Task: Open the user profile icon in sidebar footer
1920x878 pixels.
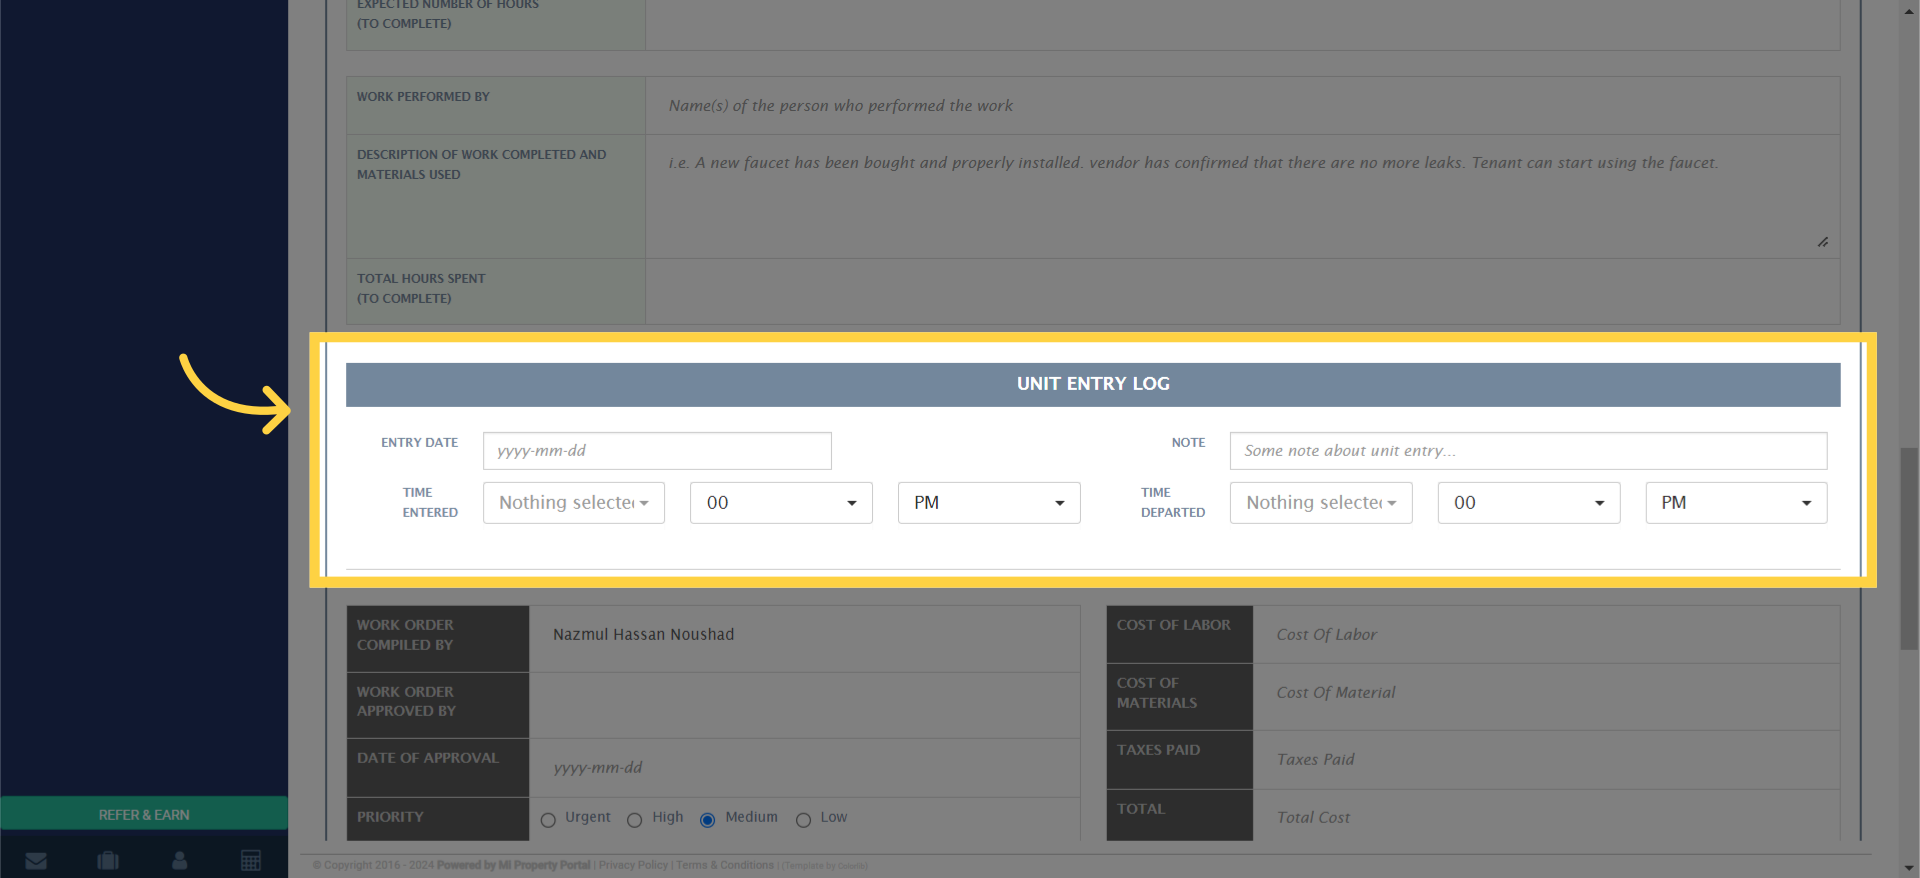Action: [180, 860]
